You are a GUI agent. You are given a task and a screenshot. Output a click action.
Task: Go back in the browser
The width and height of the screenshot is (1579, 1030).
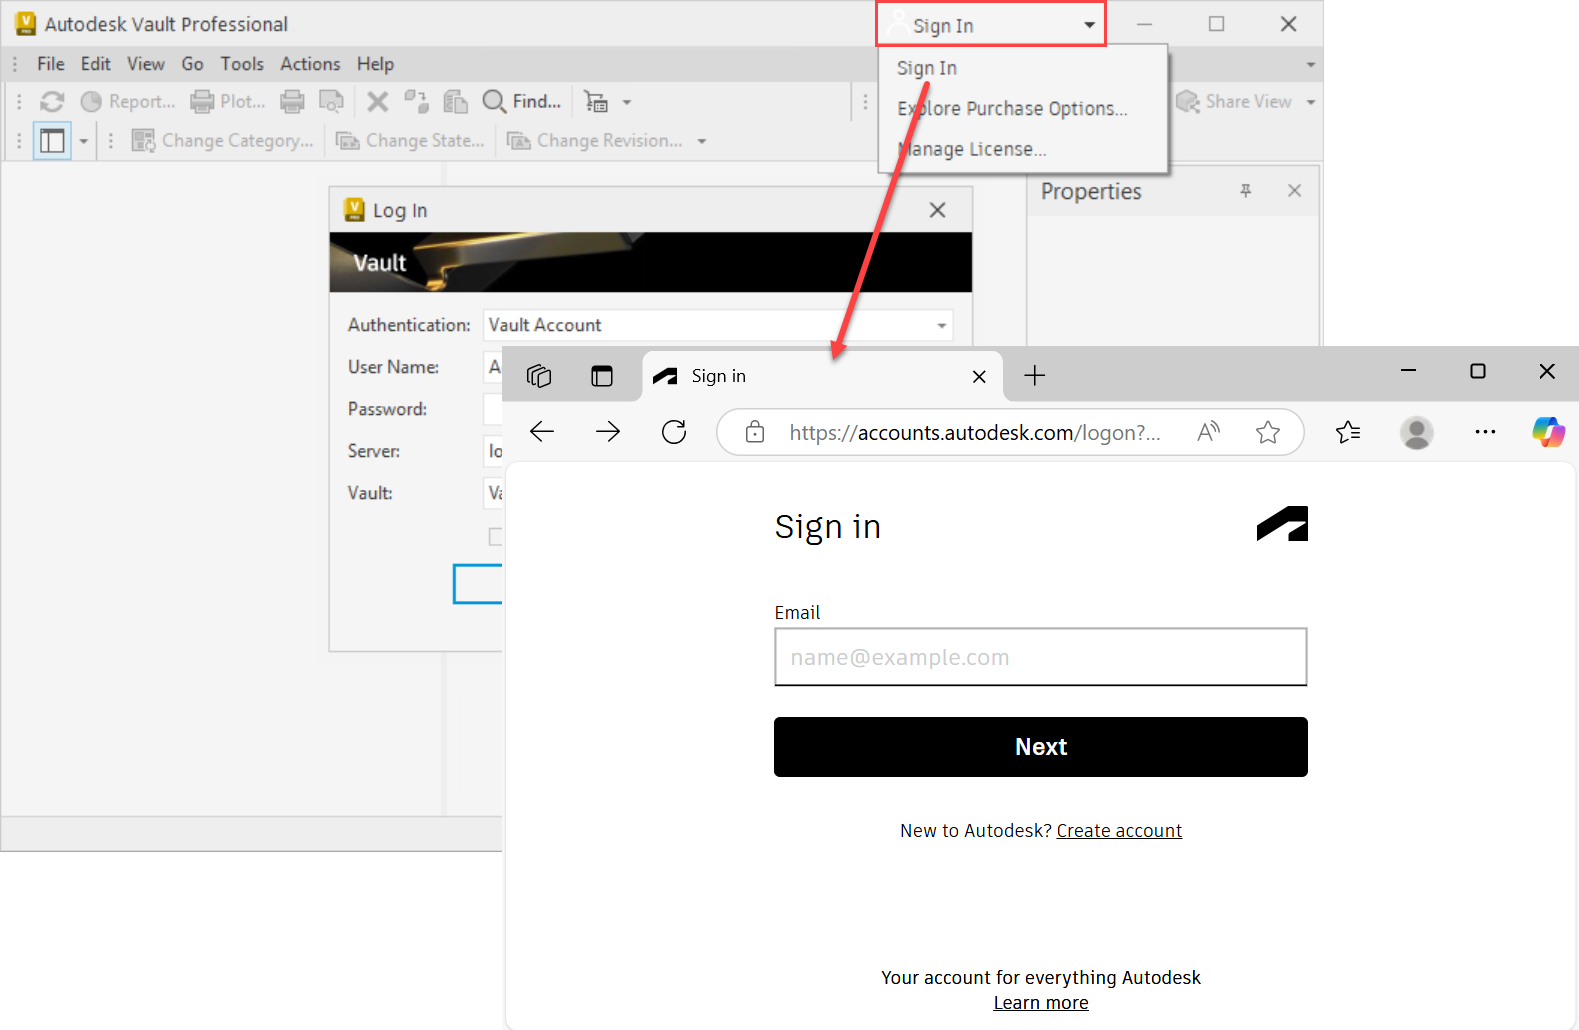click(542, 432)
